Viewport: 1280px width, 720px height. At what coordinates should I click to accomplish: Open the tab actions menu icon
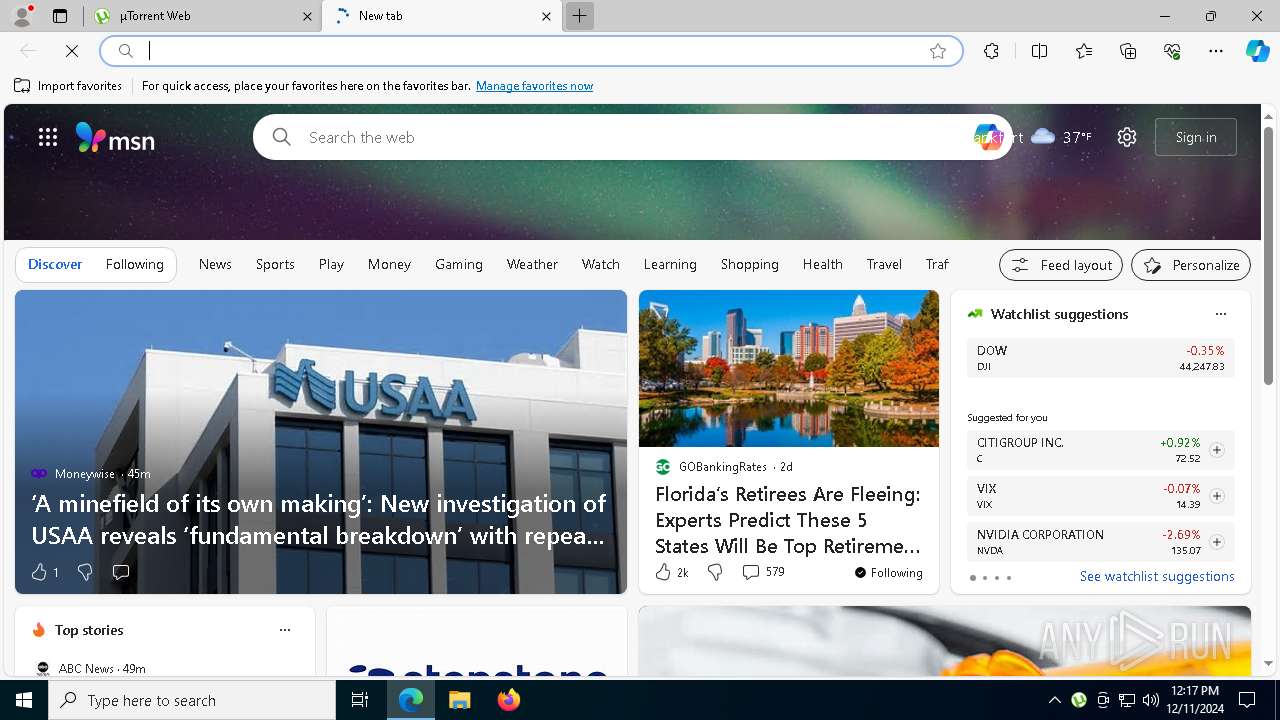[60, 16]
